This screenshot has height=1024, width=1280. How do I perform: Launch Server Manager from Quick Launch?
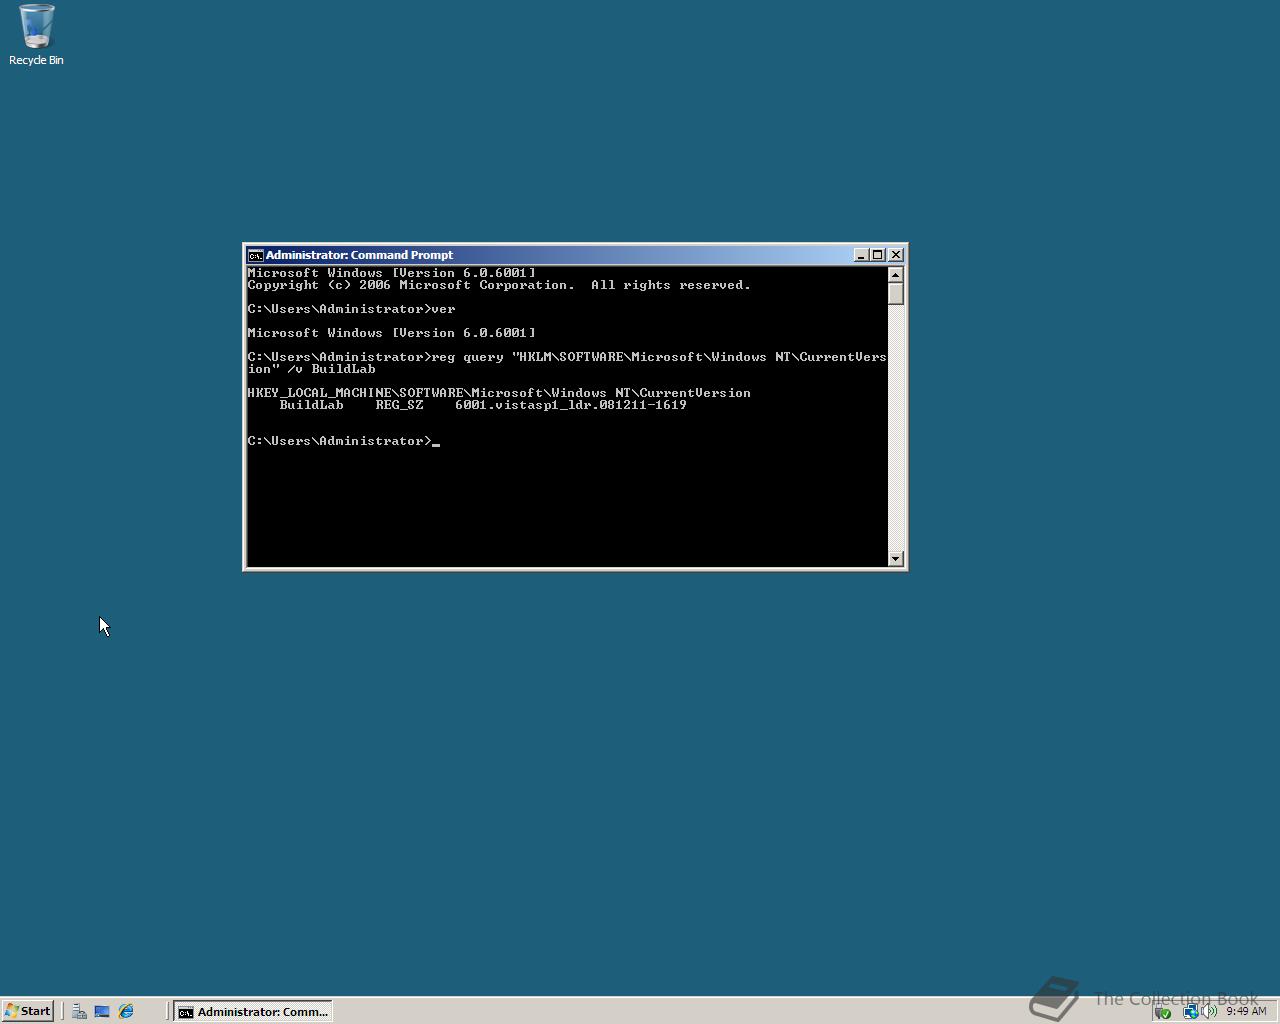[x=79, y=1011]
